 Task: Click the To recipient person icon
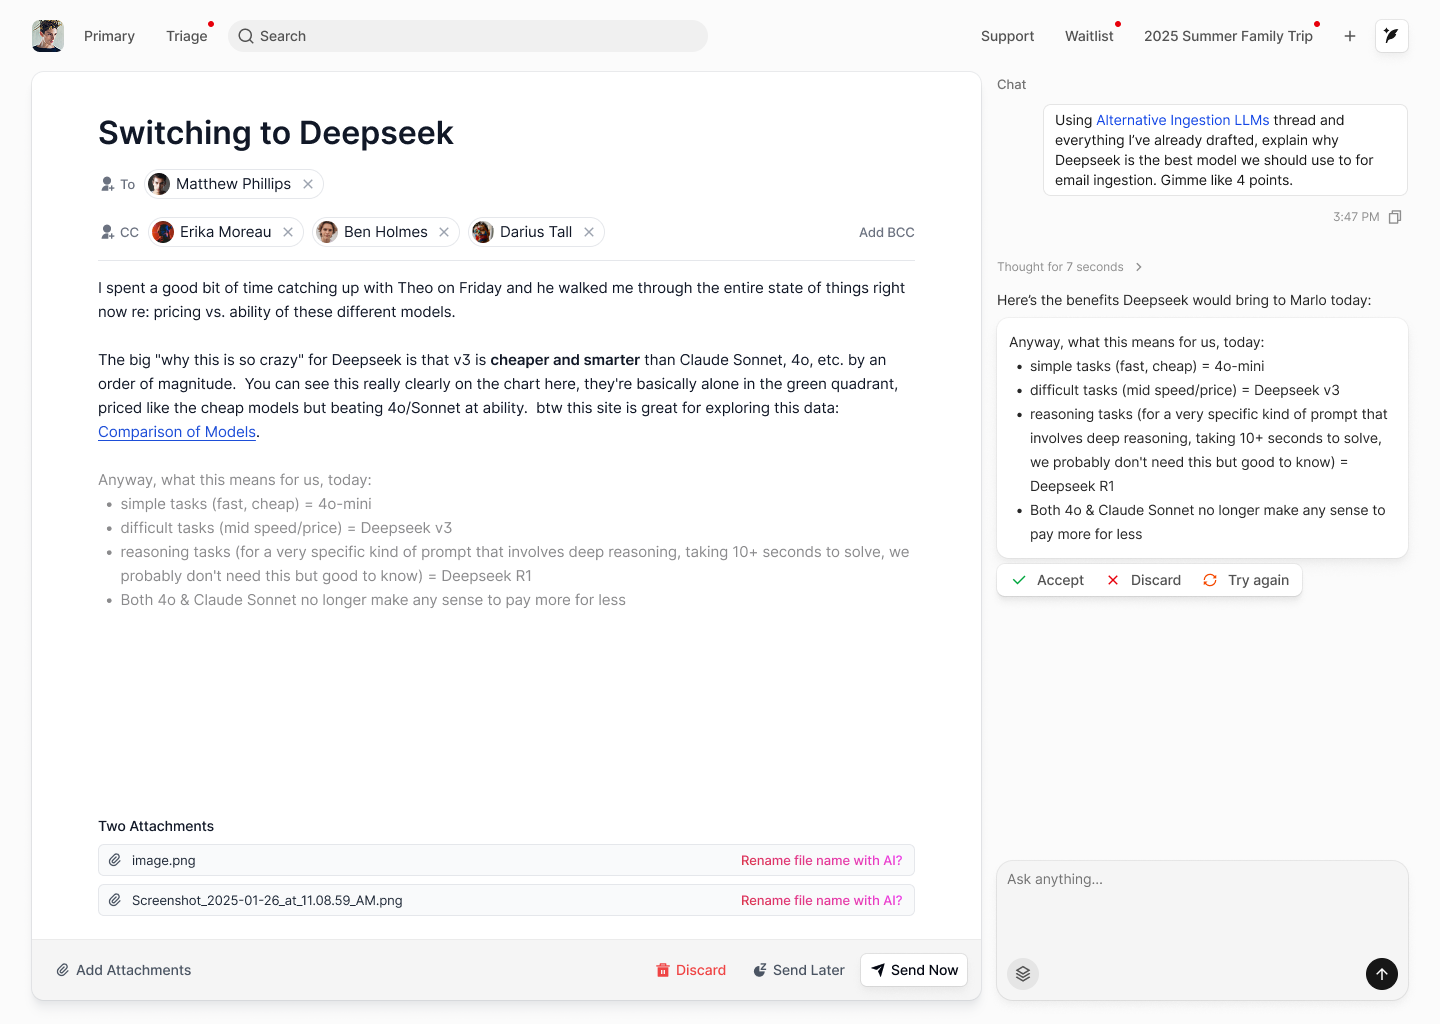tap(107, 184)
